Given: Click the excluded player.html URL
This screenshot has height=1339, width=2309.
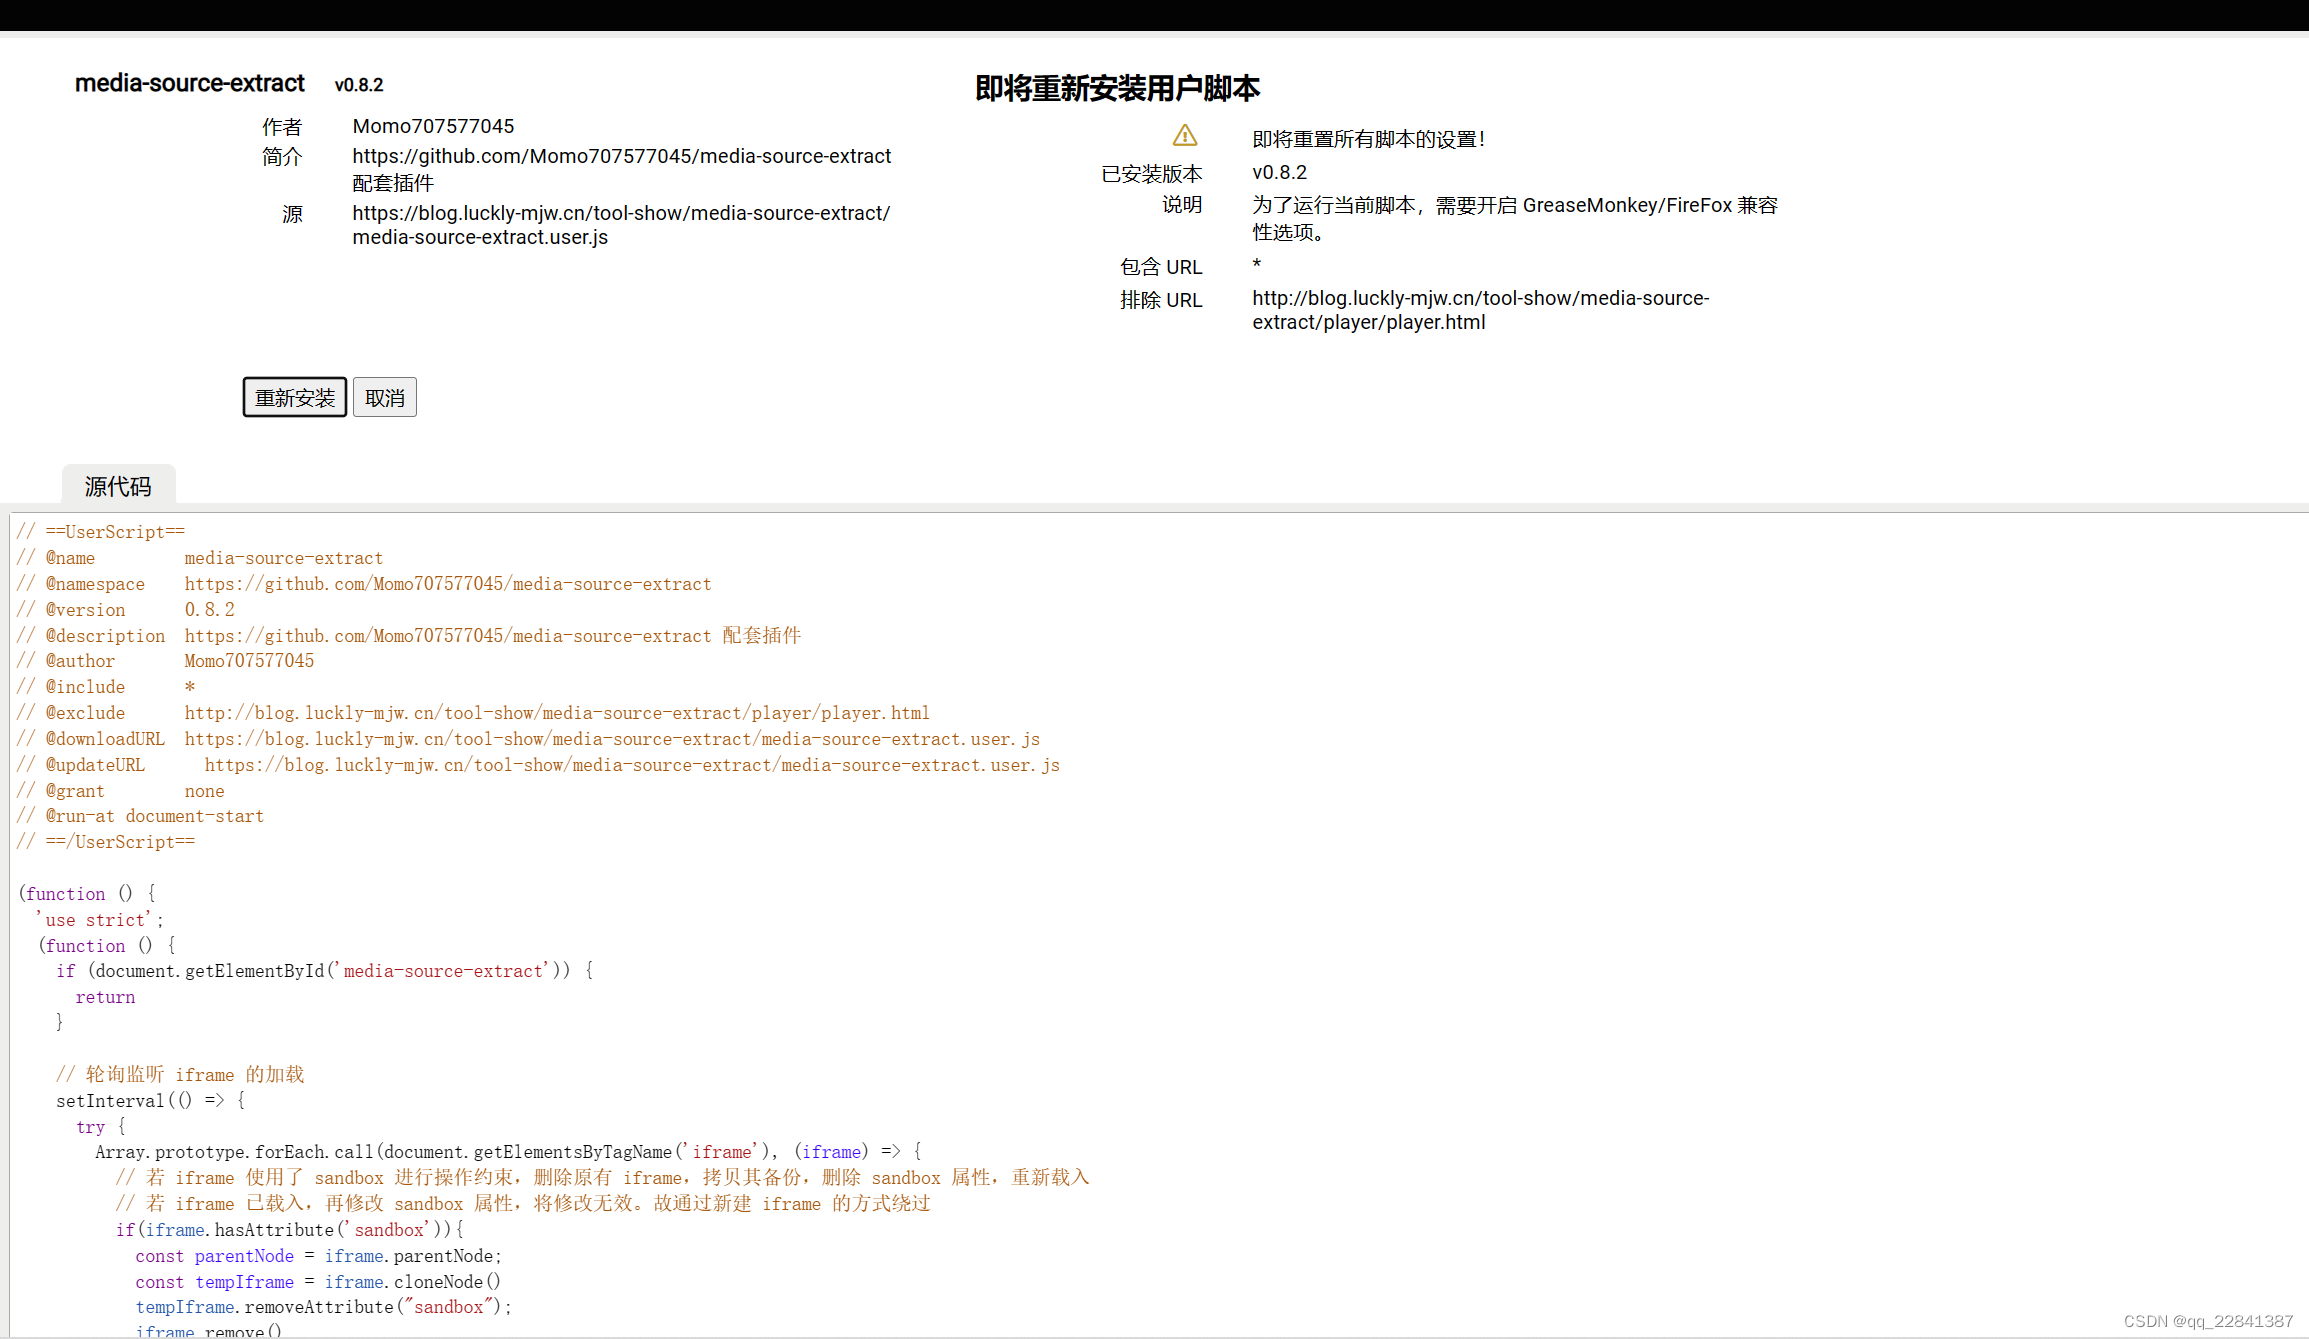Looking at the screenshot, I should point(1480,310).
